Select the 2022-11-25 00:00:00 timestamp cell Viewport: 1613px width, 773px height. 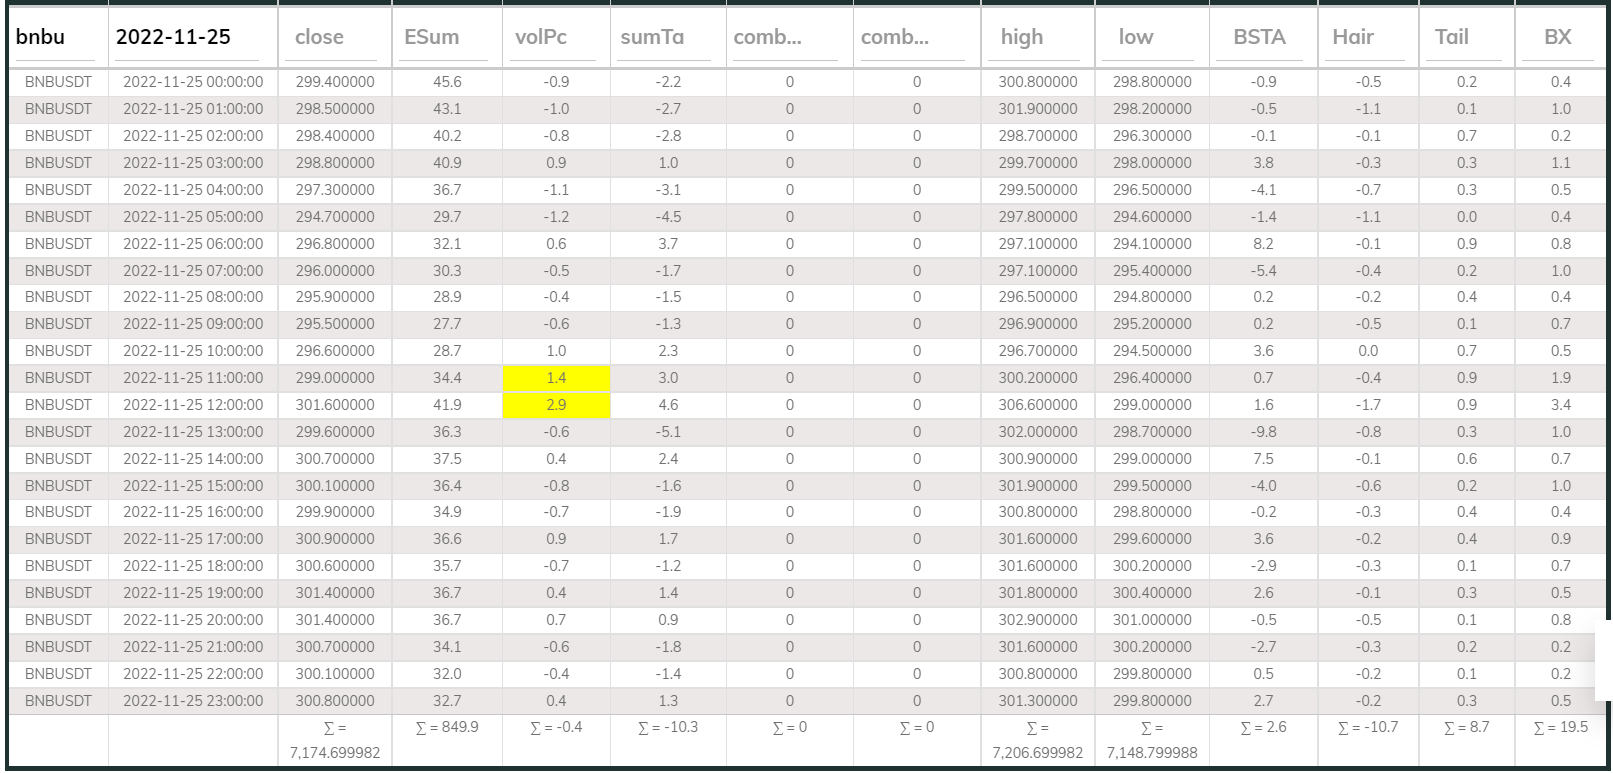[193, 82]
